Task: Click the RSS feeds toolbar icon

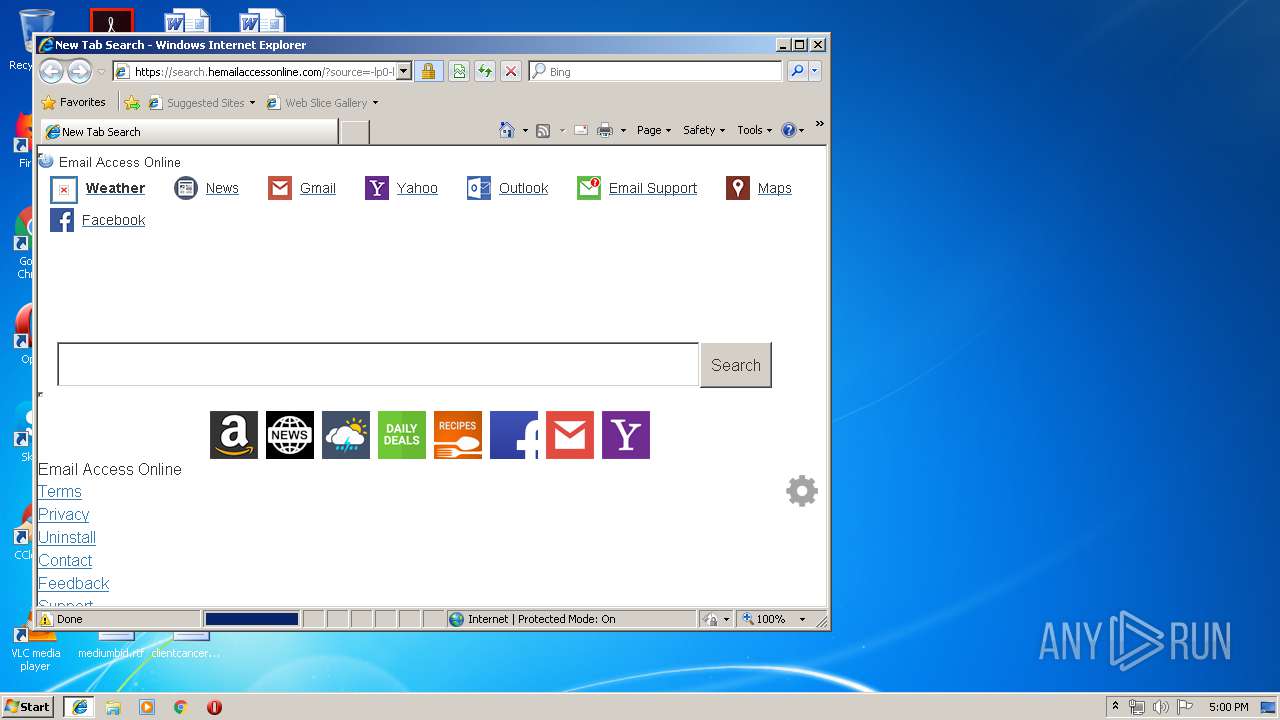Action: pos(543,130)
